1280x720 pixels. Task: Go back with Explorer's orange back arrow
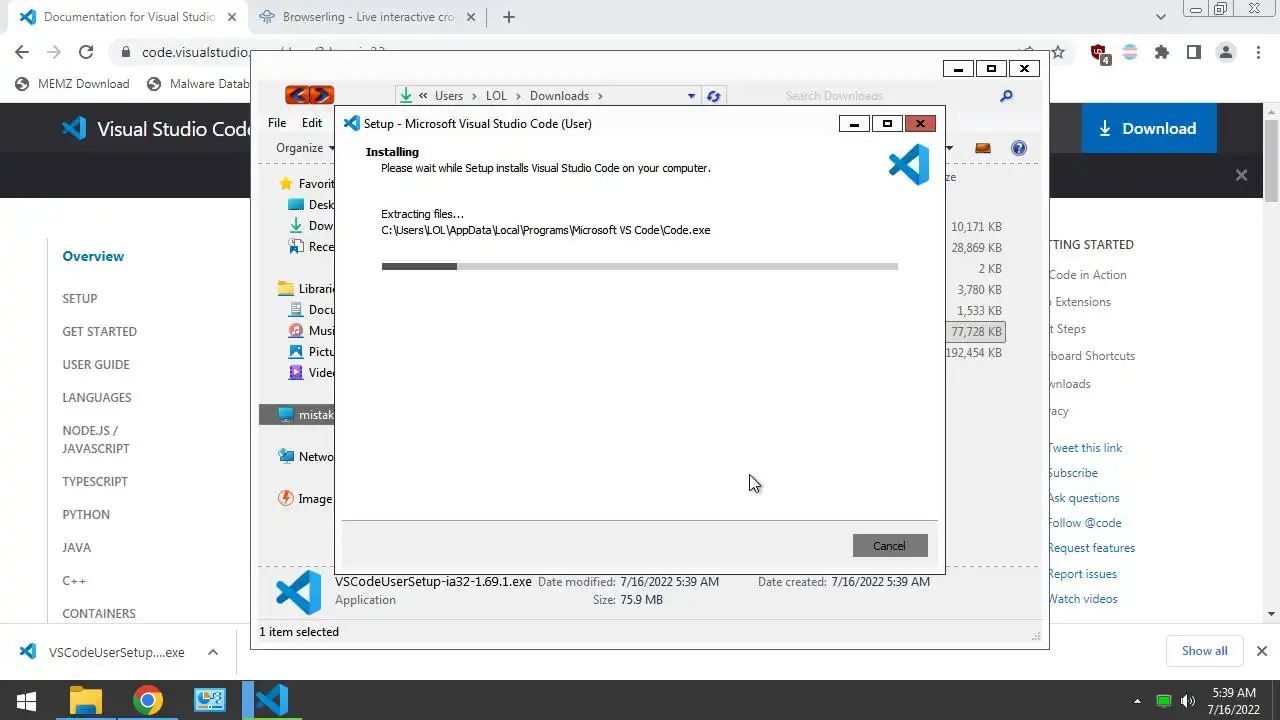297,95
